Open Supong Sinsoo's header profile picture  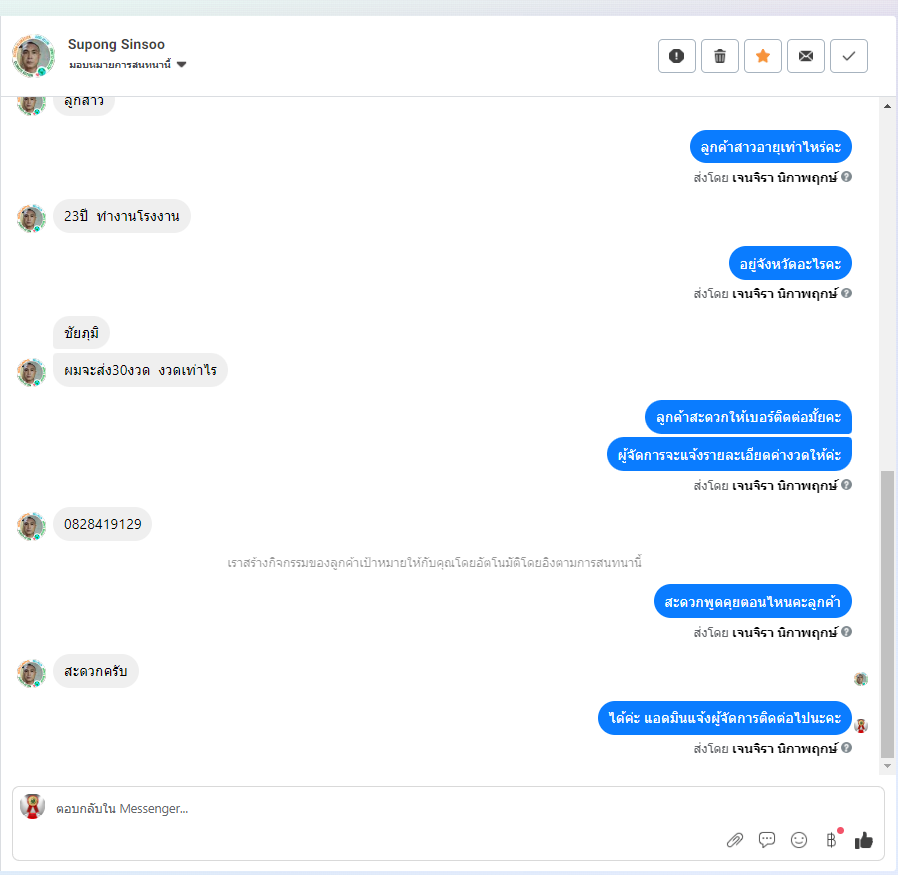tap(33, 56)
